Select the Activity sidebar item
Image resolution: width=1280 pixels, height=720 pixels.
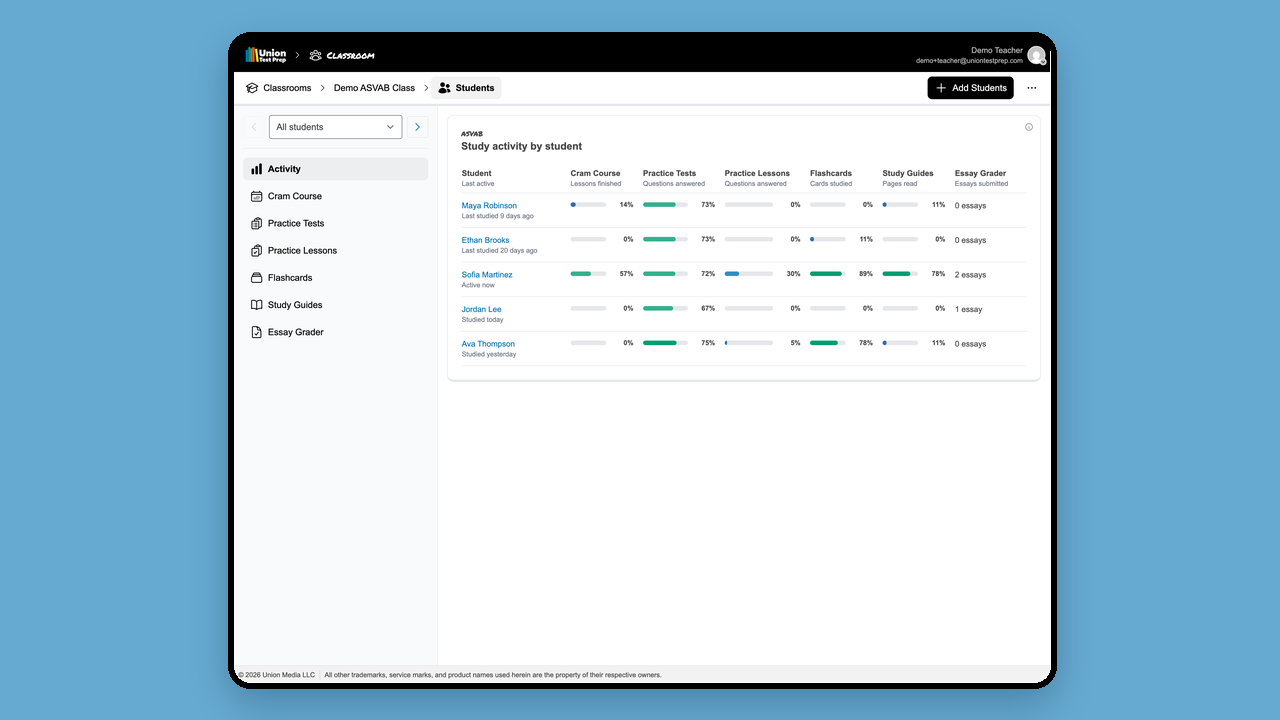335,169
